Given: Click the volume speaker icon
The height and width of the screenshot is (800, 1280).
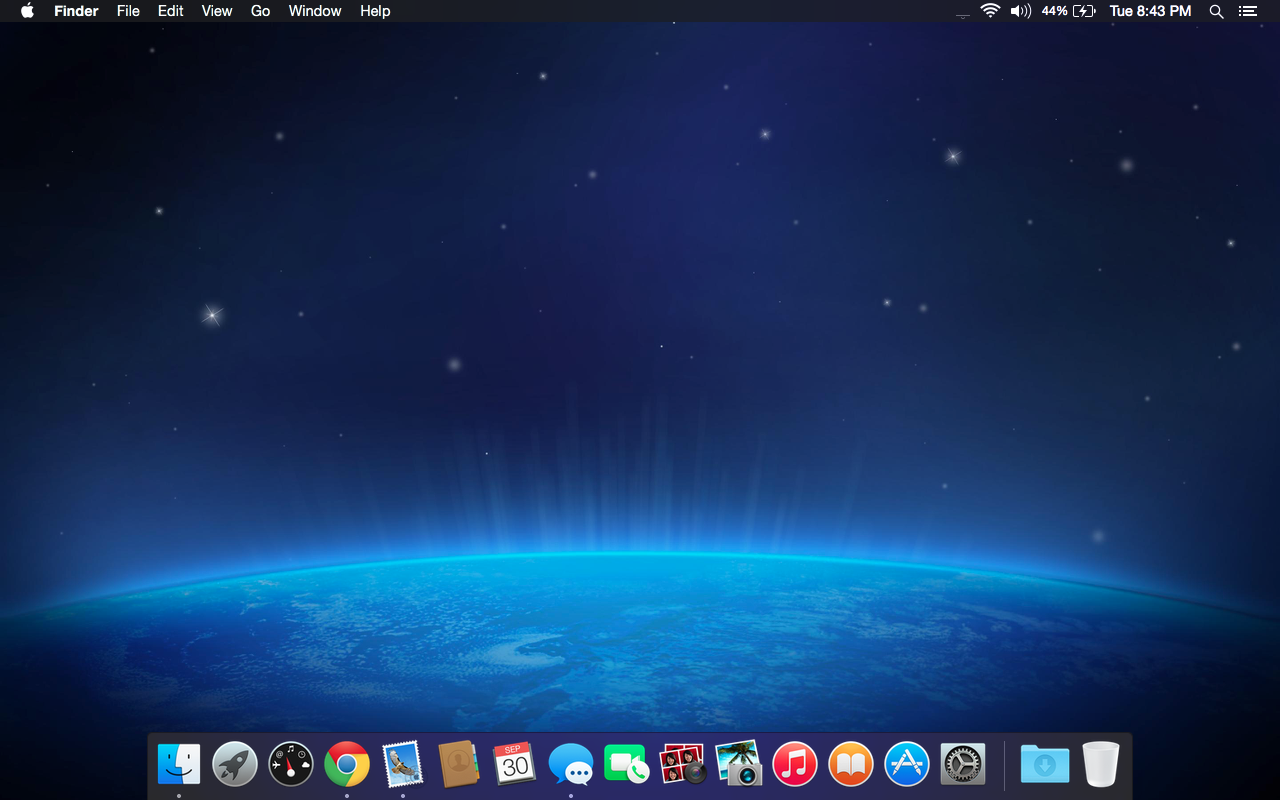Looking at the screenshot, I should [x=1021, y=11].
